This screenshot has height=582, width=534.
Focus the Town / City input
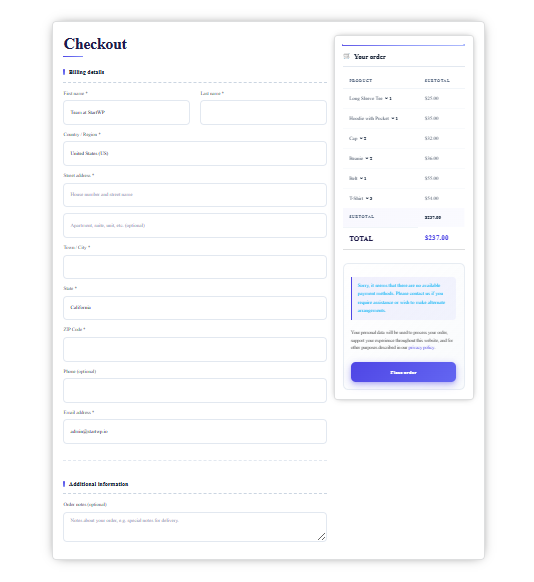(195, 267)
